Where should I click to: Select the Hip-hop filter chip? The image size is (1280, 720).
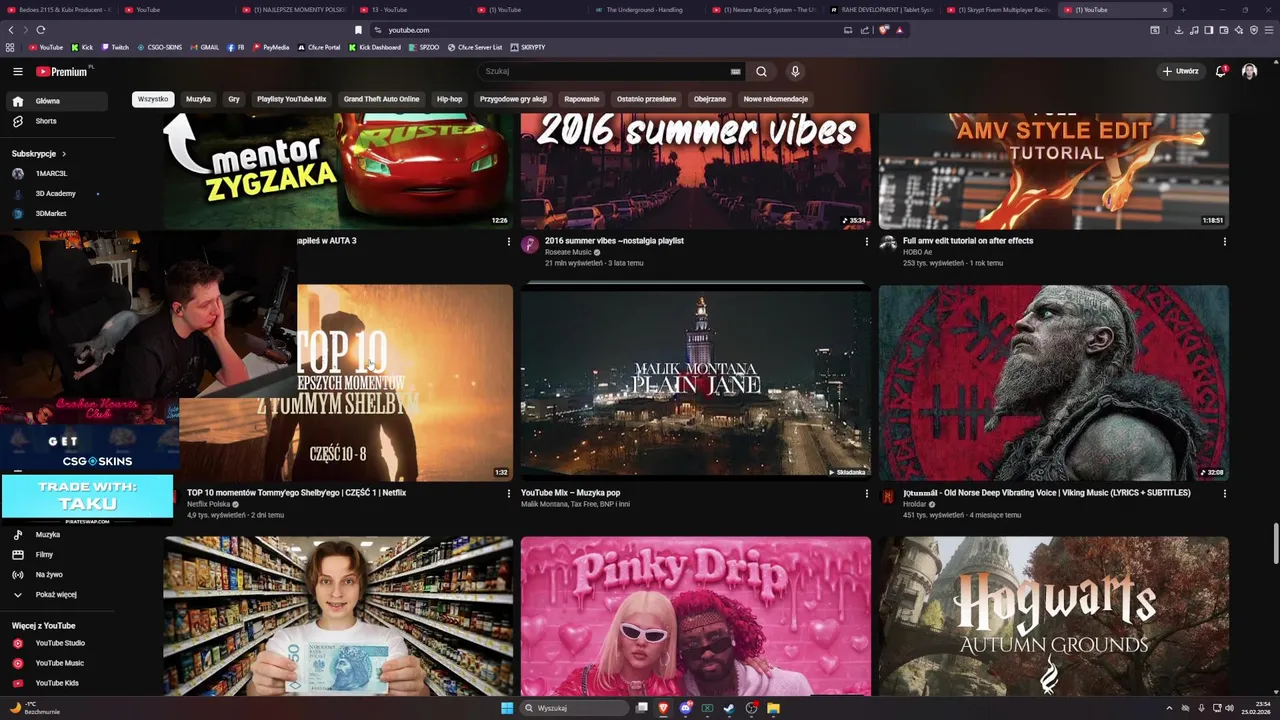[x=449, y=99]
